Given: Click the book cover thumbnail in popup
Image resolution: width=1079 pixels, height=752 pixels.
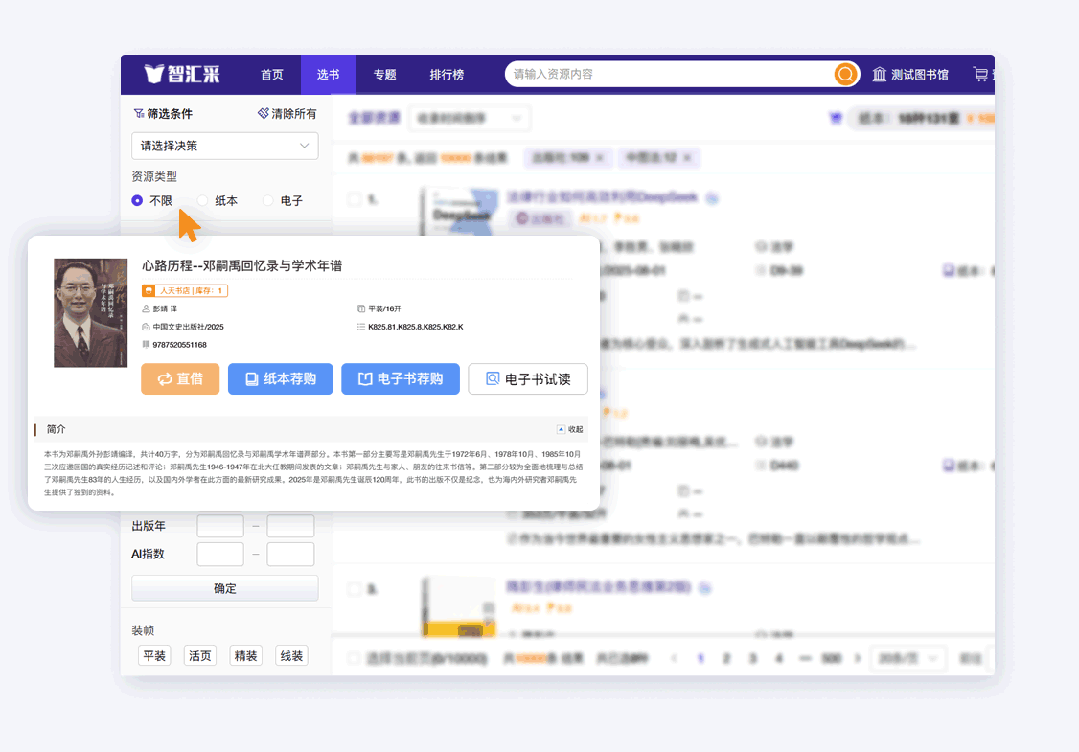Looking at the screenshot, I should tap(84, 313).
